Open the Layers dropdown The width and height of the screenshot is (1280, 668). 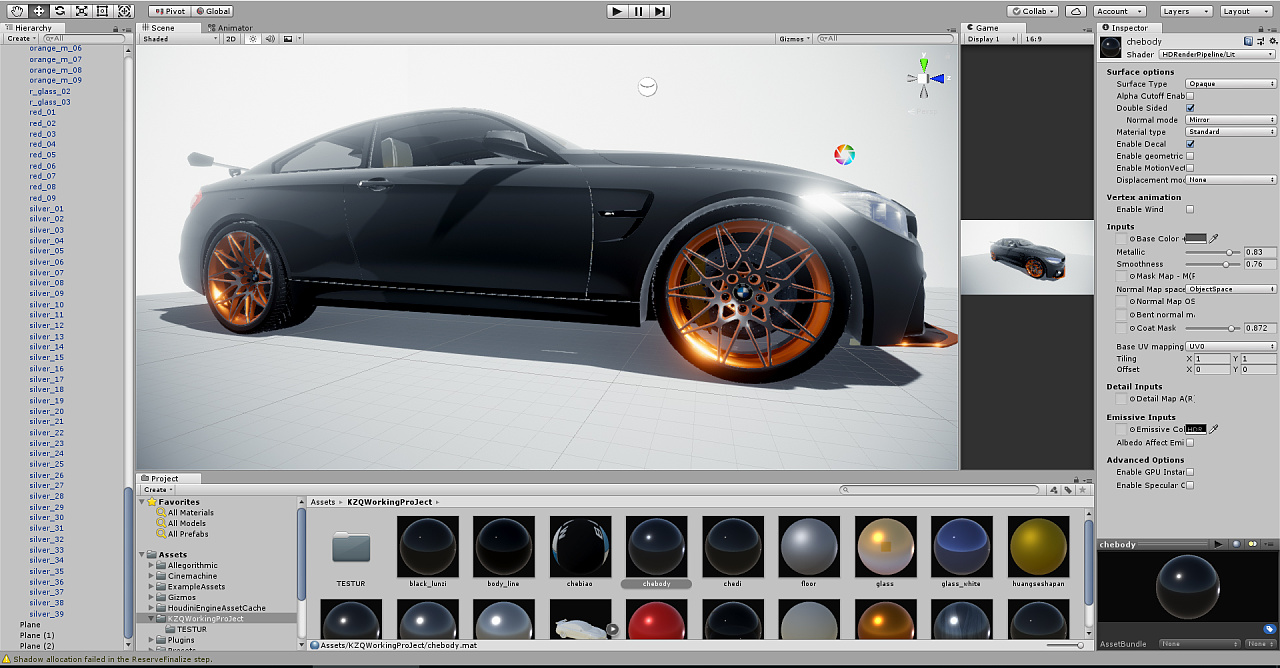[x=1185, y=11]
